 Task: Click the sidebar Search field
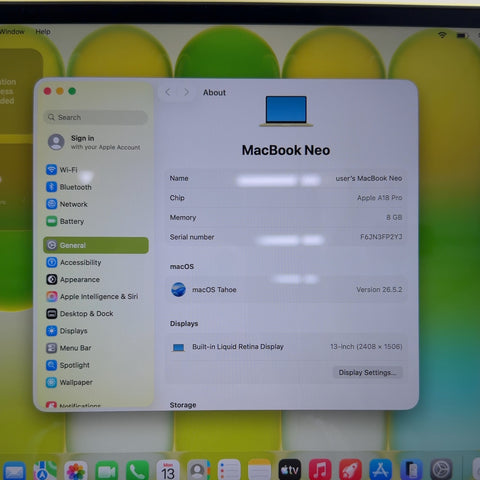pos(96,117)
